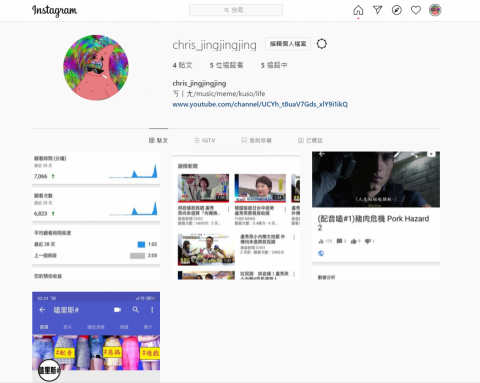Viewport: 480px width, 383px height.
Task: Click the edit profile button
Action: click(288, 44)
